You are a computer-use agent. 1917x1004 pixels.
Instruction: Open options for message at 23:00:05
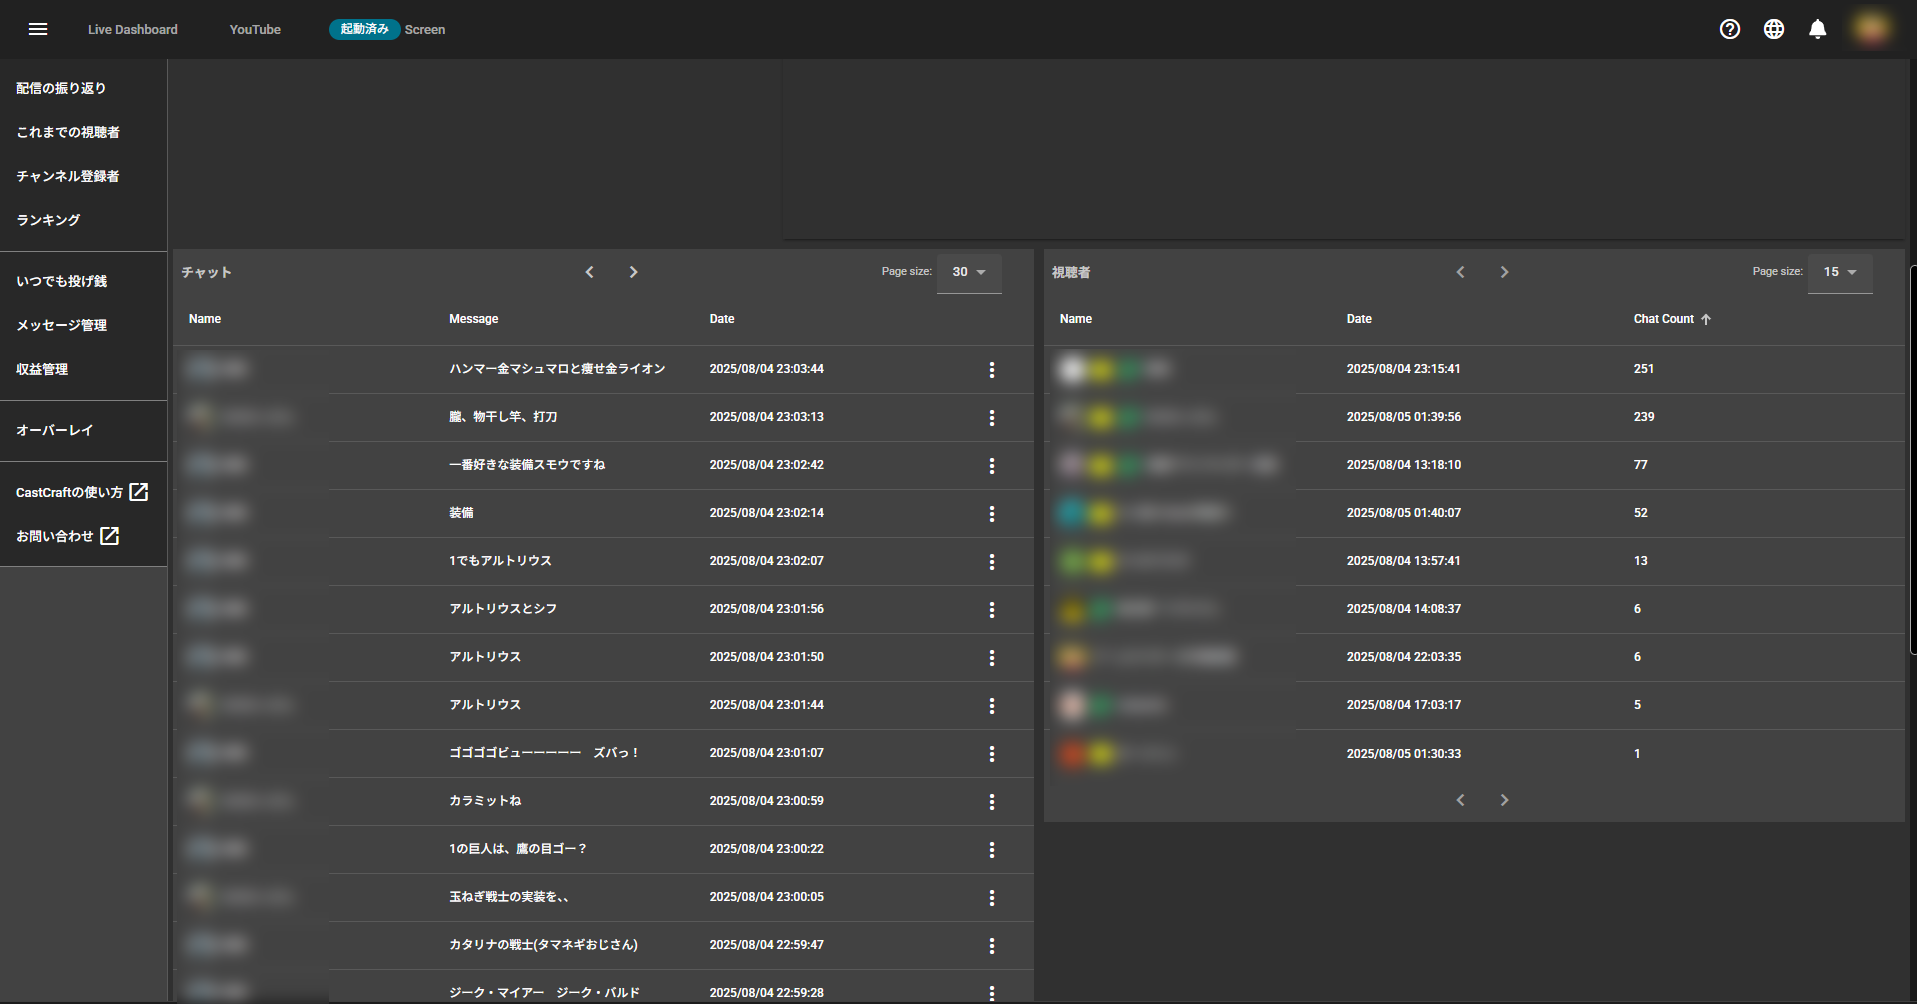point(992,898)
